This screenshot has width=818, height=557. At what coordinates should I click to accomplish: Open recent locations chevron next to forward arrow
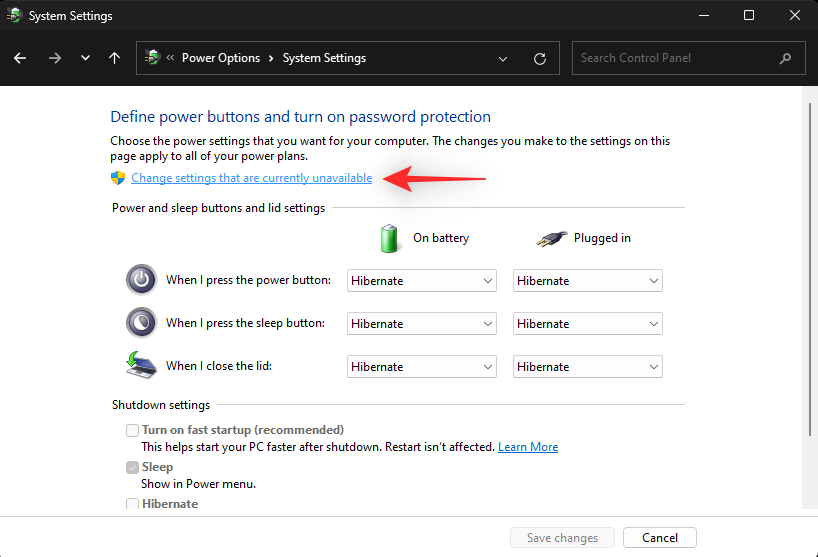[85, 58]
